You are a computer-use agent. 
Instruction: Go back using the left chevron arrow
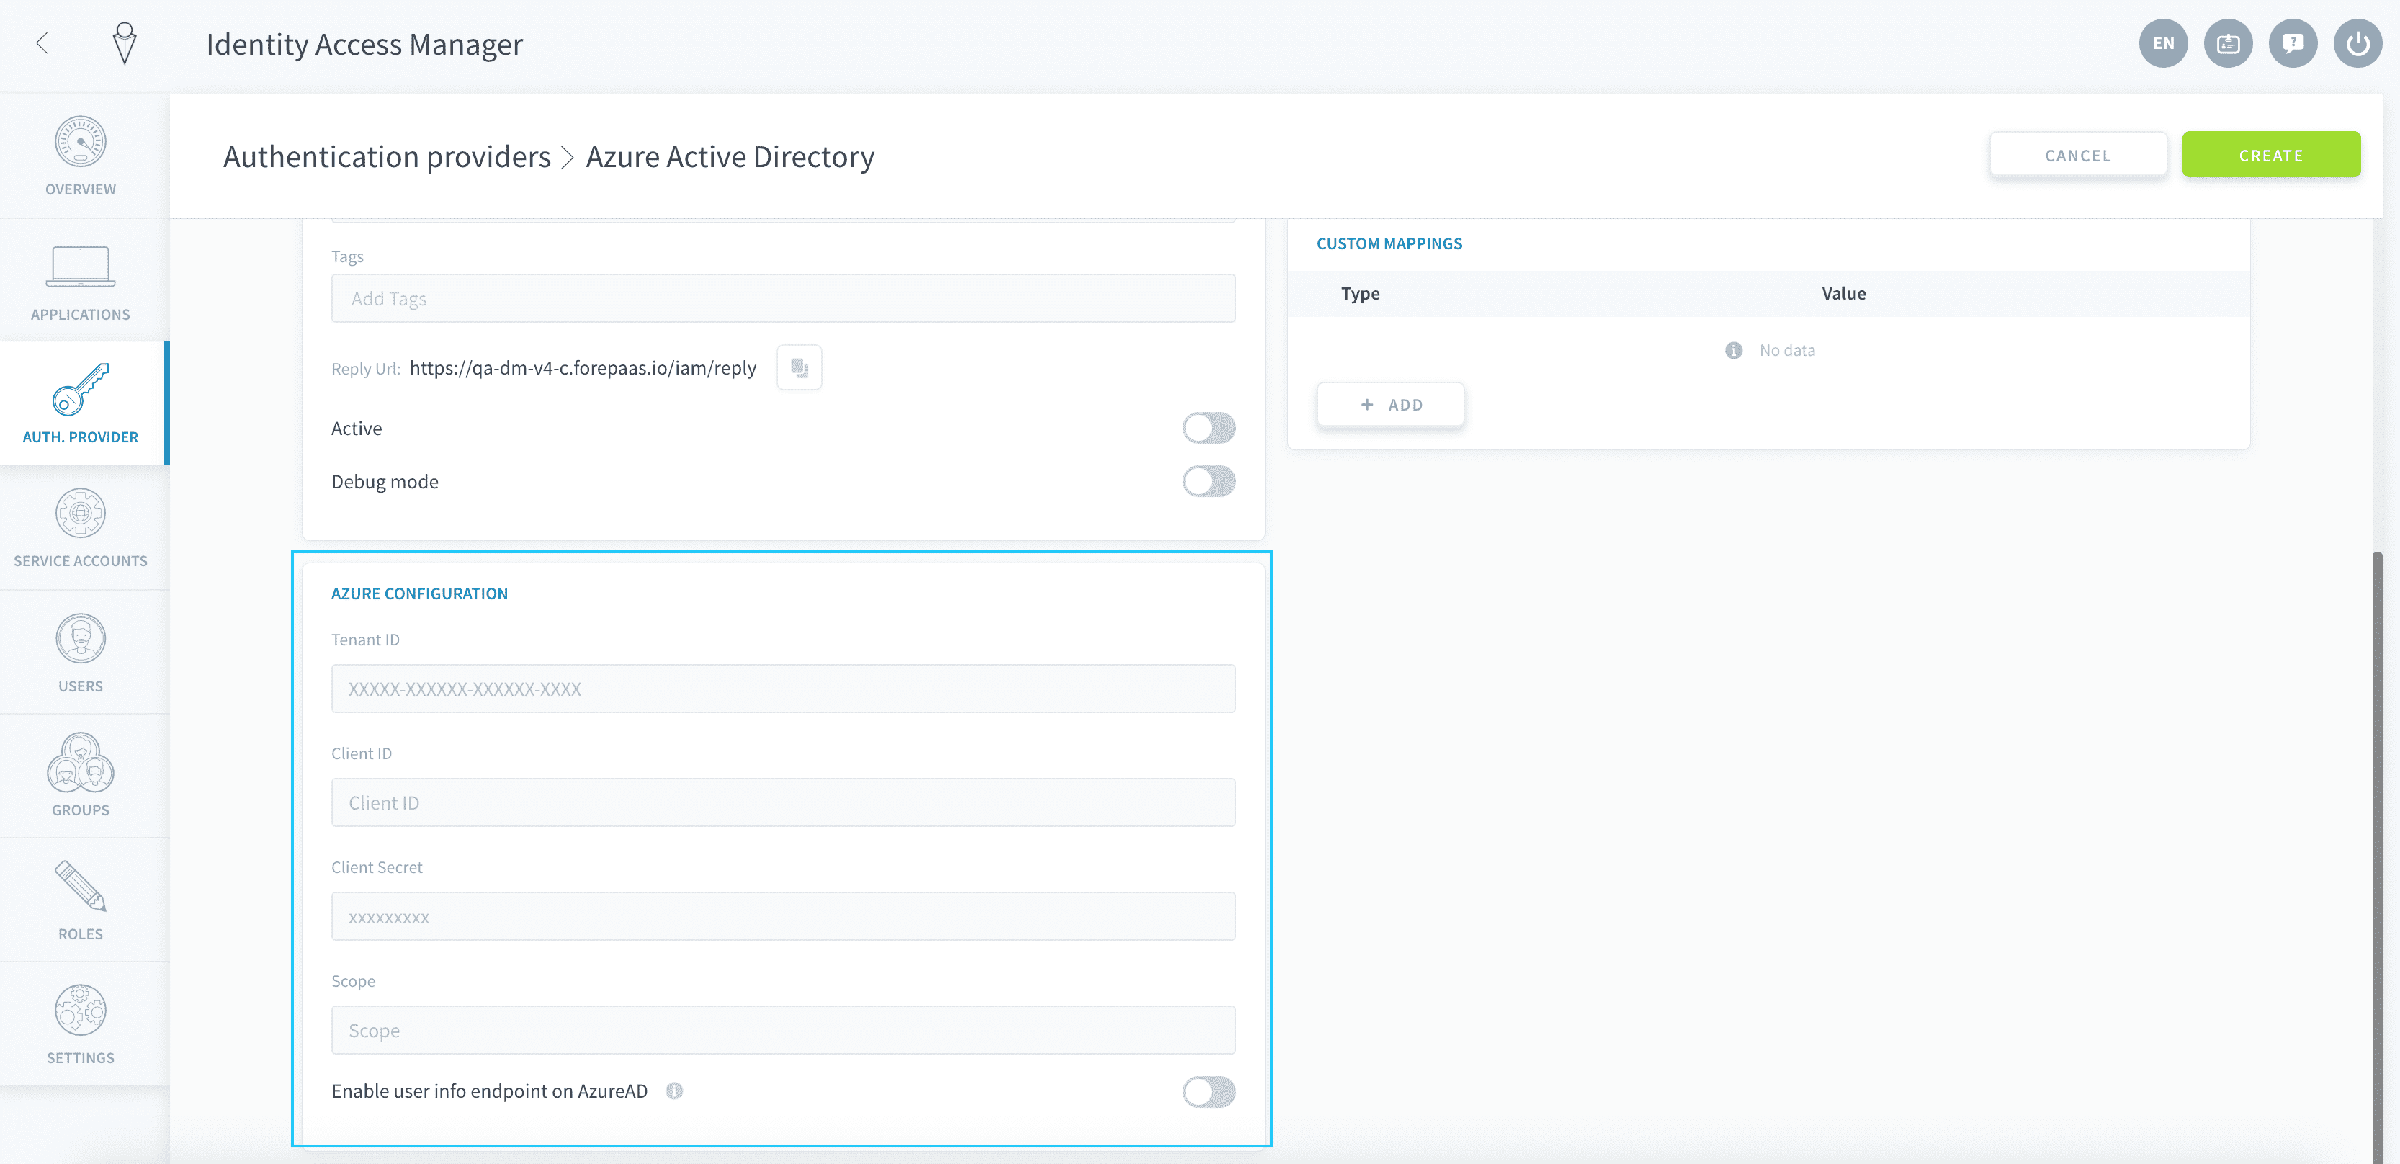point(42,43)
